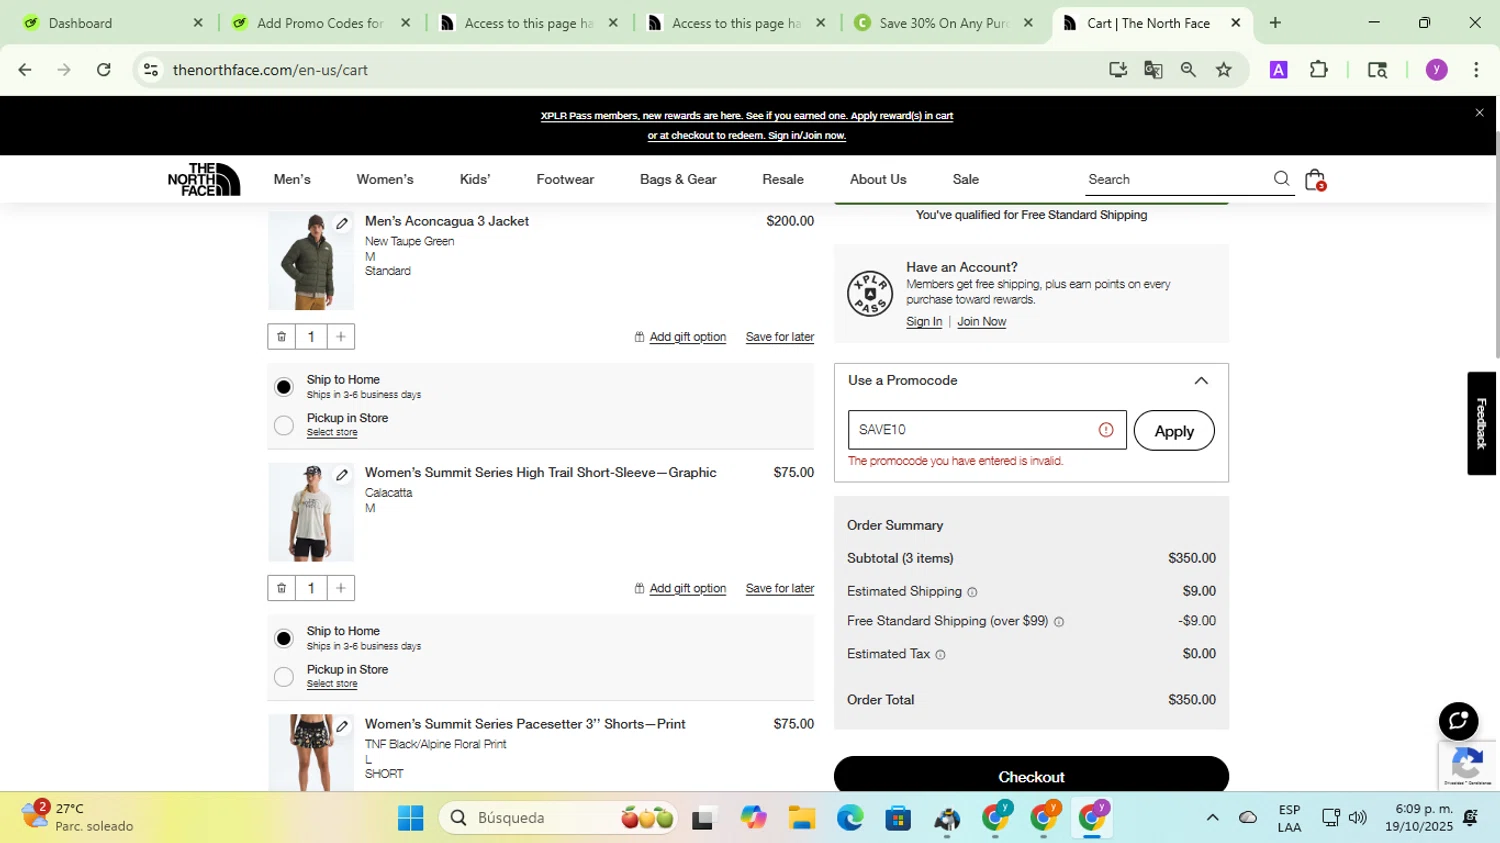Open the Chrome three-dot menu
This screenshot has height=843, width=1500.
coord(1476,70)
